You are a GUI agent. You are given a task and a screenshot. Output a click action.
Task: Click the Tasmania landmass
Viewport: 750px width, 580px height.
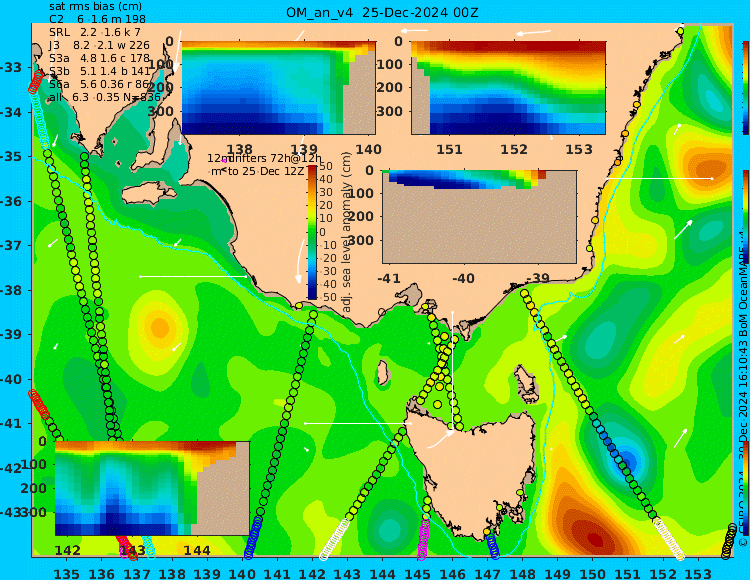click(x=474, y=471)
